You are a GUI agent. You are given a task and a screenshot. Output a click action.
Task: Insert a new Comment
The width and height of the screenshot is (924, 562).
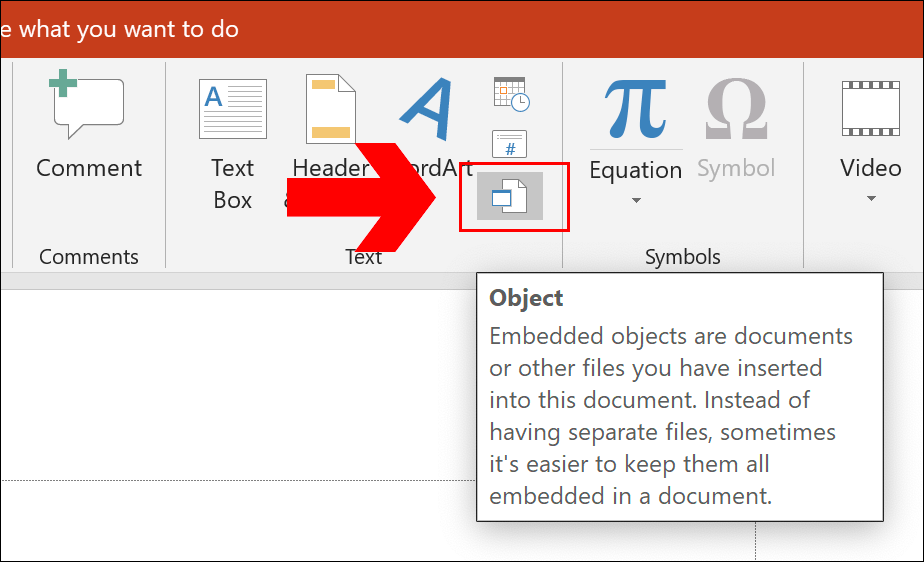pos(88,124)
